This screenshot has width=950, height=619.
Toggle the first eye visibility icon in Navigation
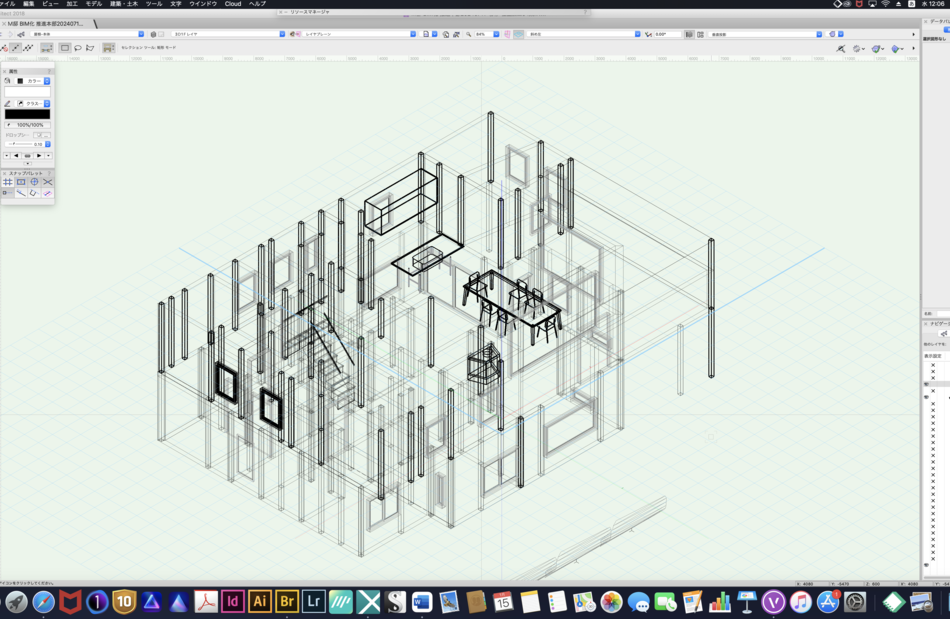tap(926, 383)
